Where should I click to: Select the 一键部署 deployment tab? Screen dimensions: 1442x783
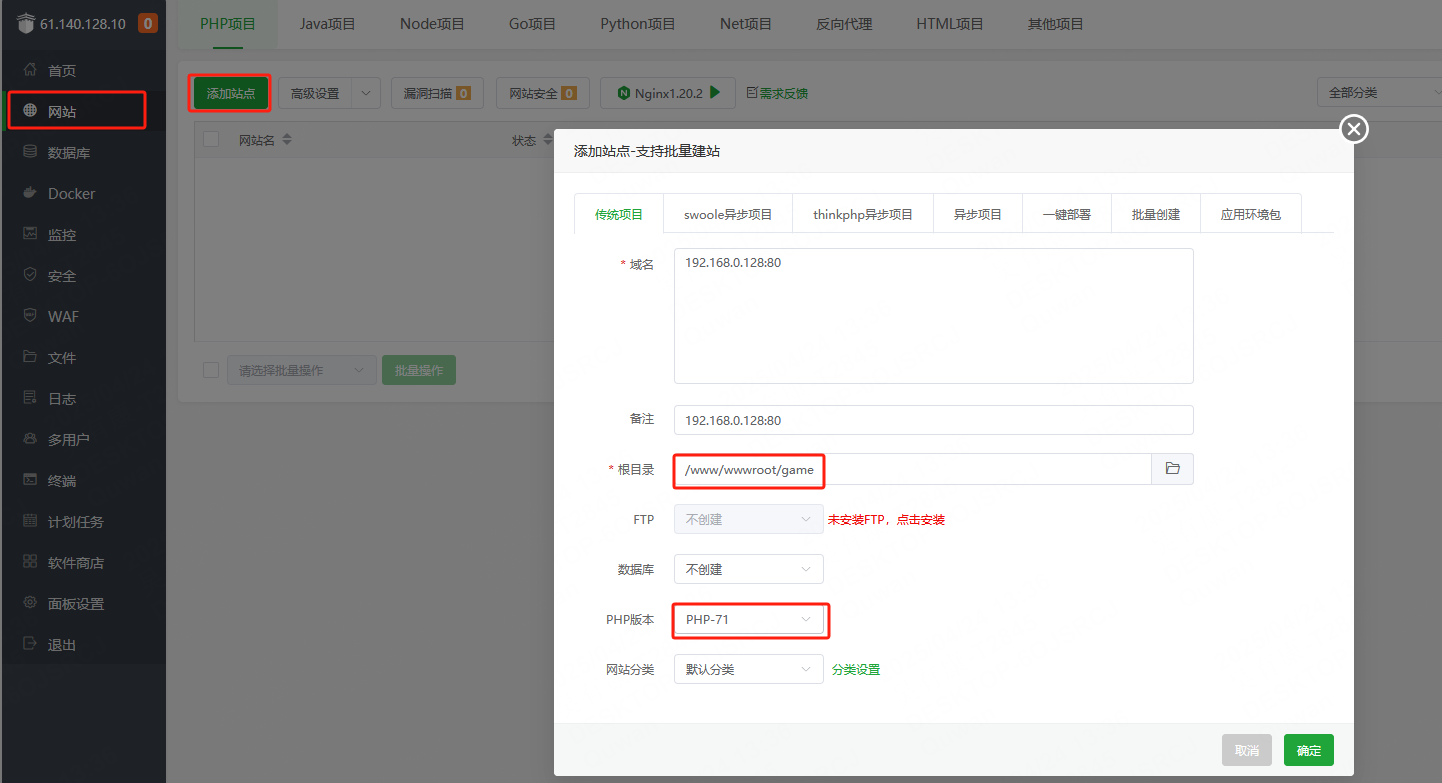[x=1066, y=213]
